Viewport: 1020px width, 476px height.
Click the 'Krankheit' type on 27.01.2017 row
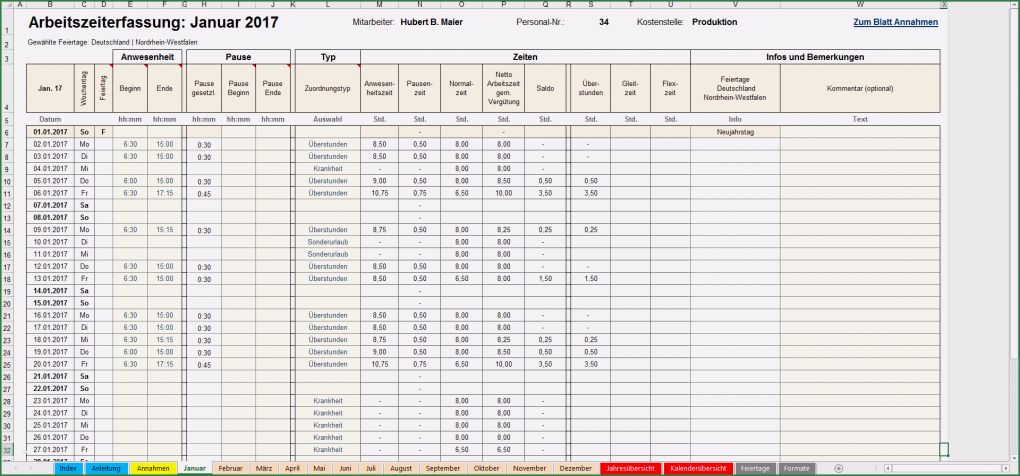pos(327,449)
